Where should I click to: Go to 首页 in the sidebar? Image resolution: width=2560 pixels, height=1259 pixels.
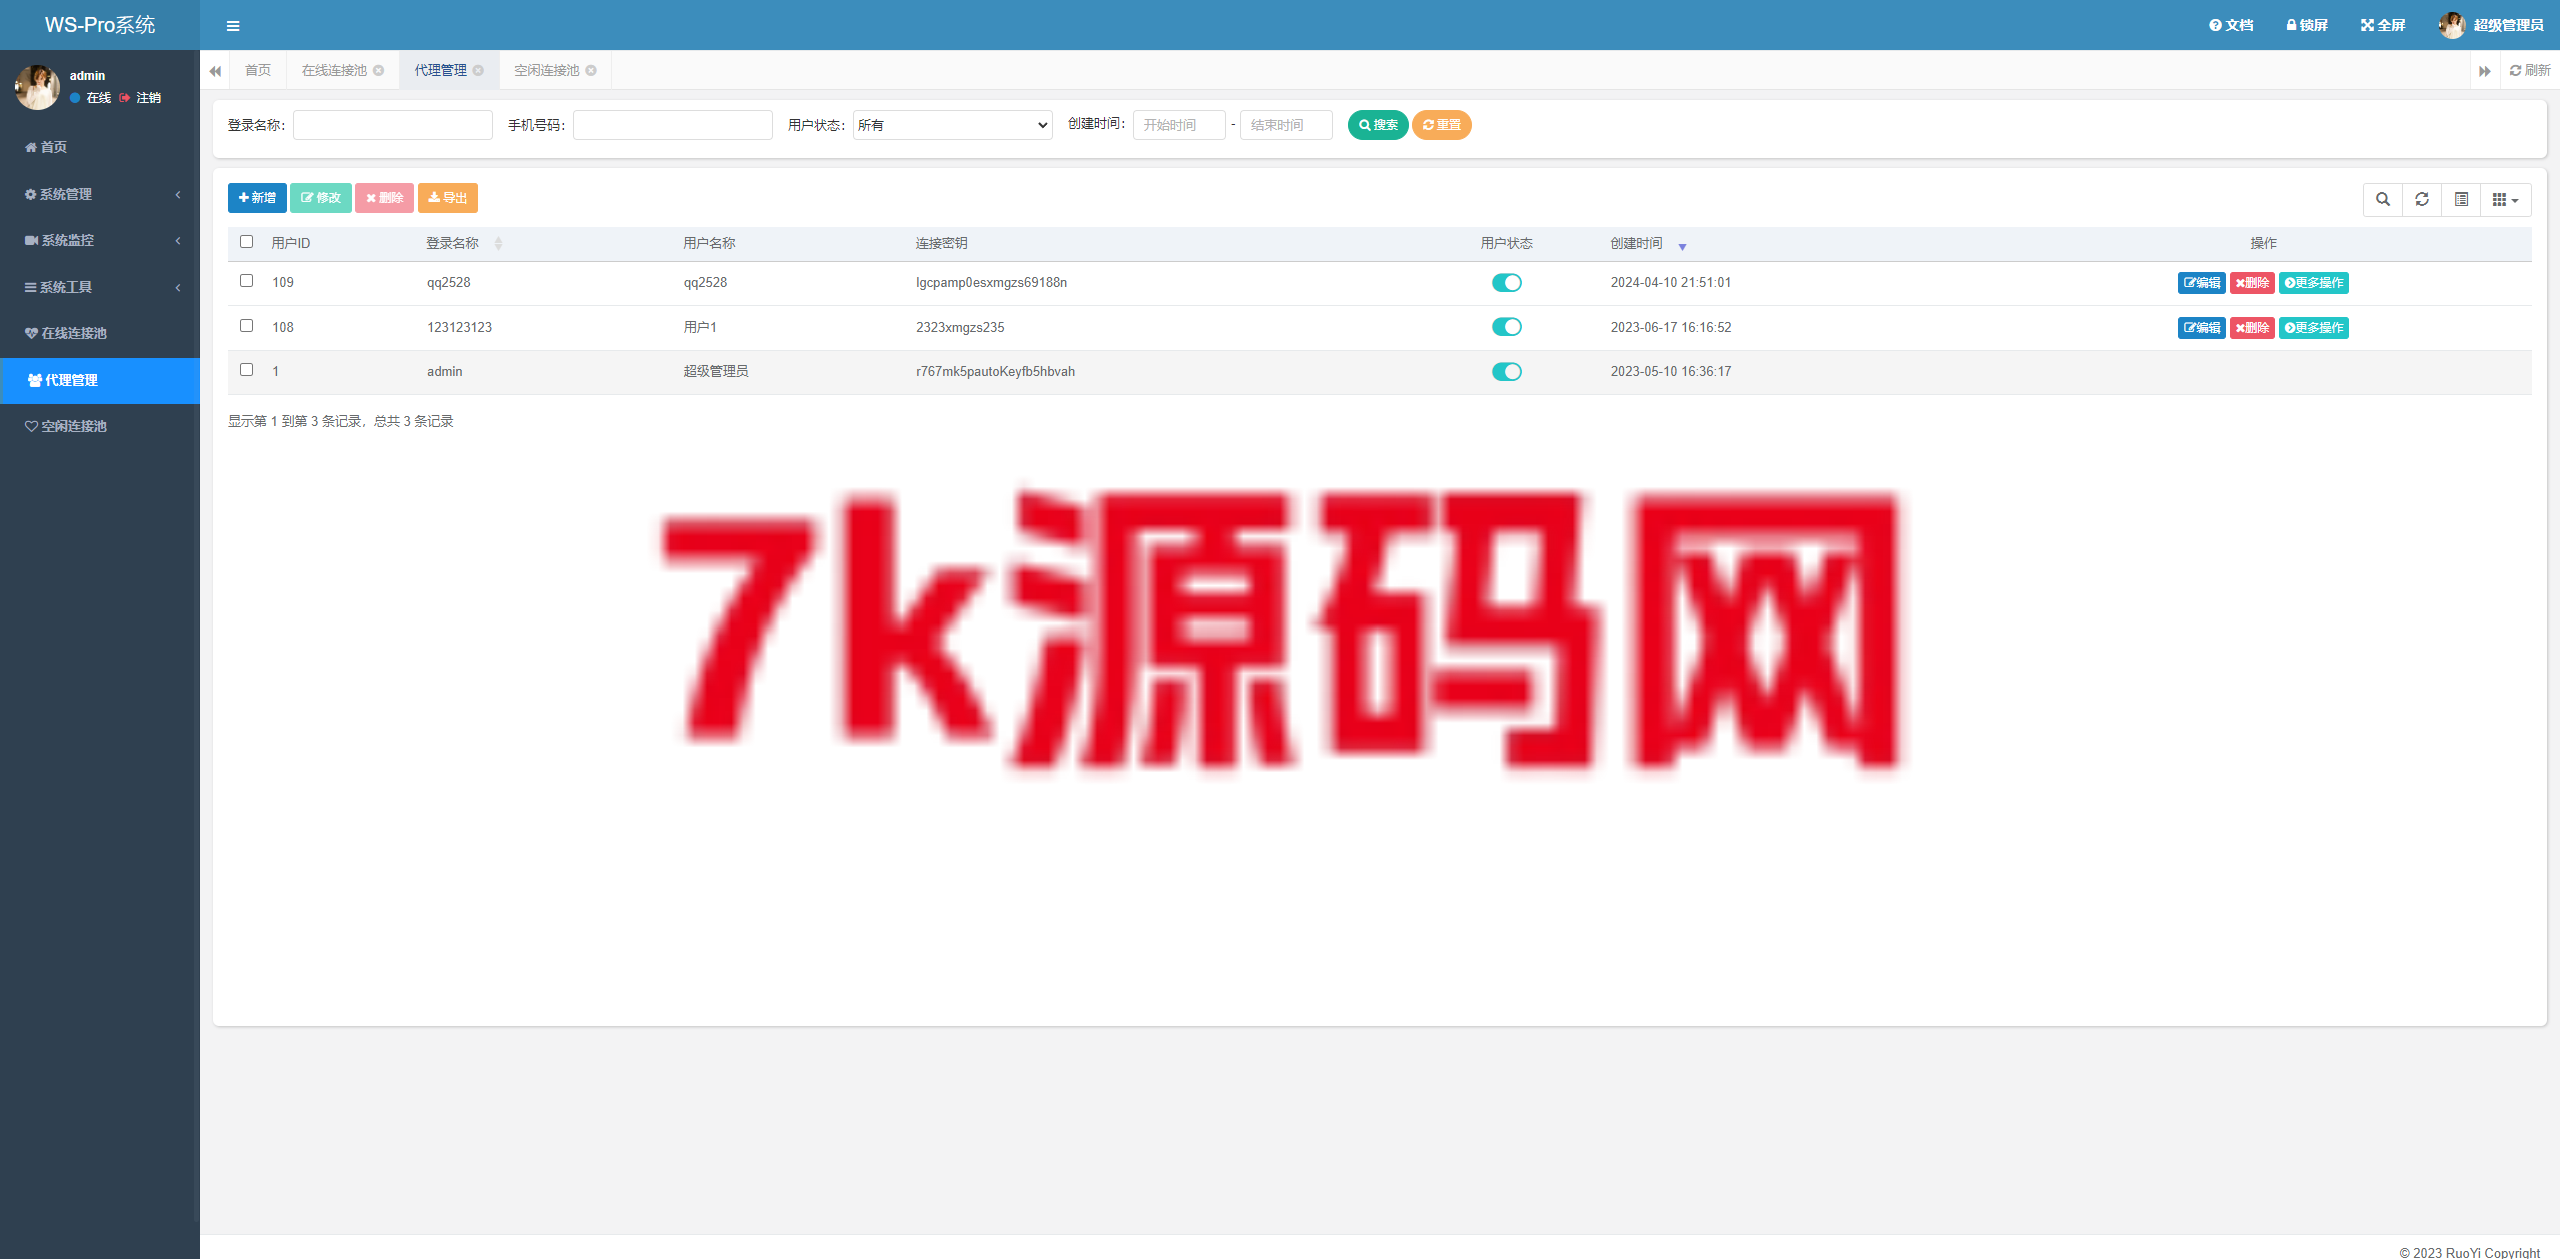100,147
